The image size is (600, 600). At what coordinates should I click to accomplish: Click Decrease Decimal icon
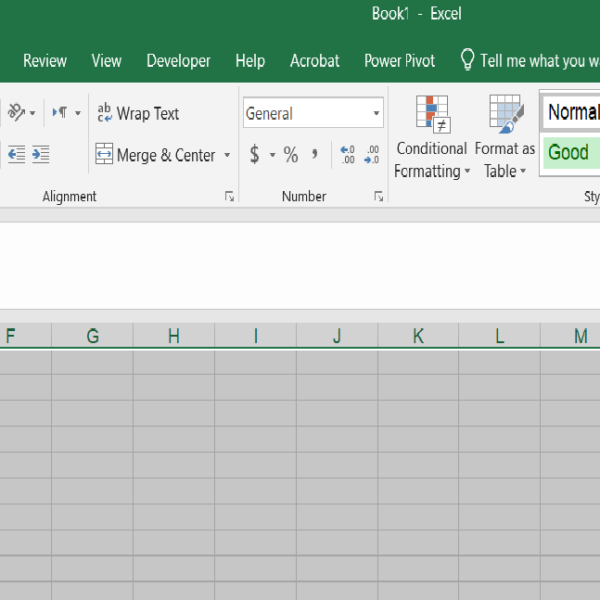point(372,154)
